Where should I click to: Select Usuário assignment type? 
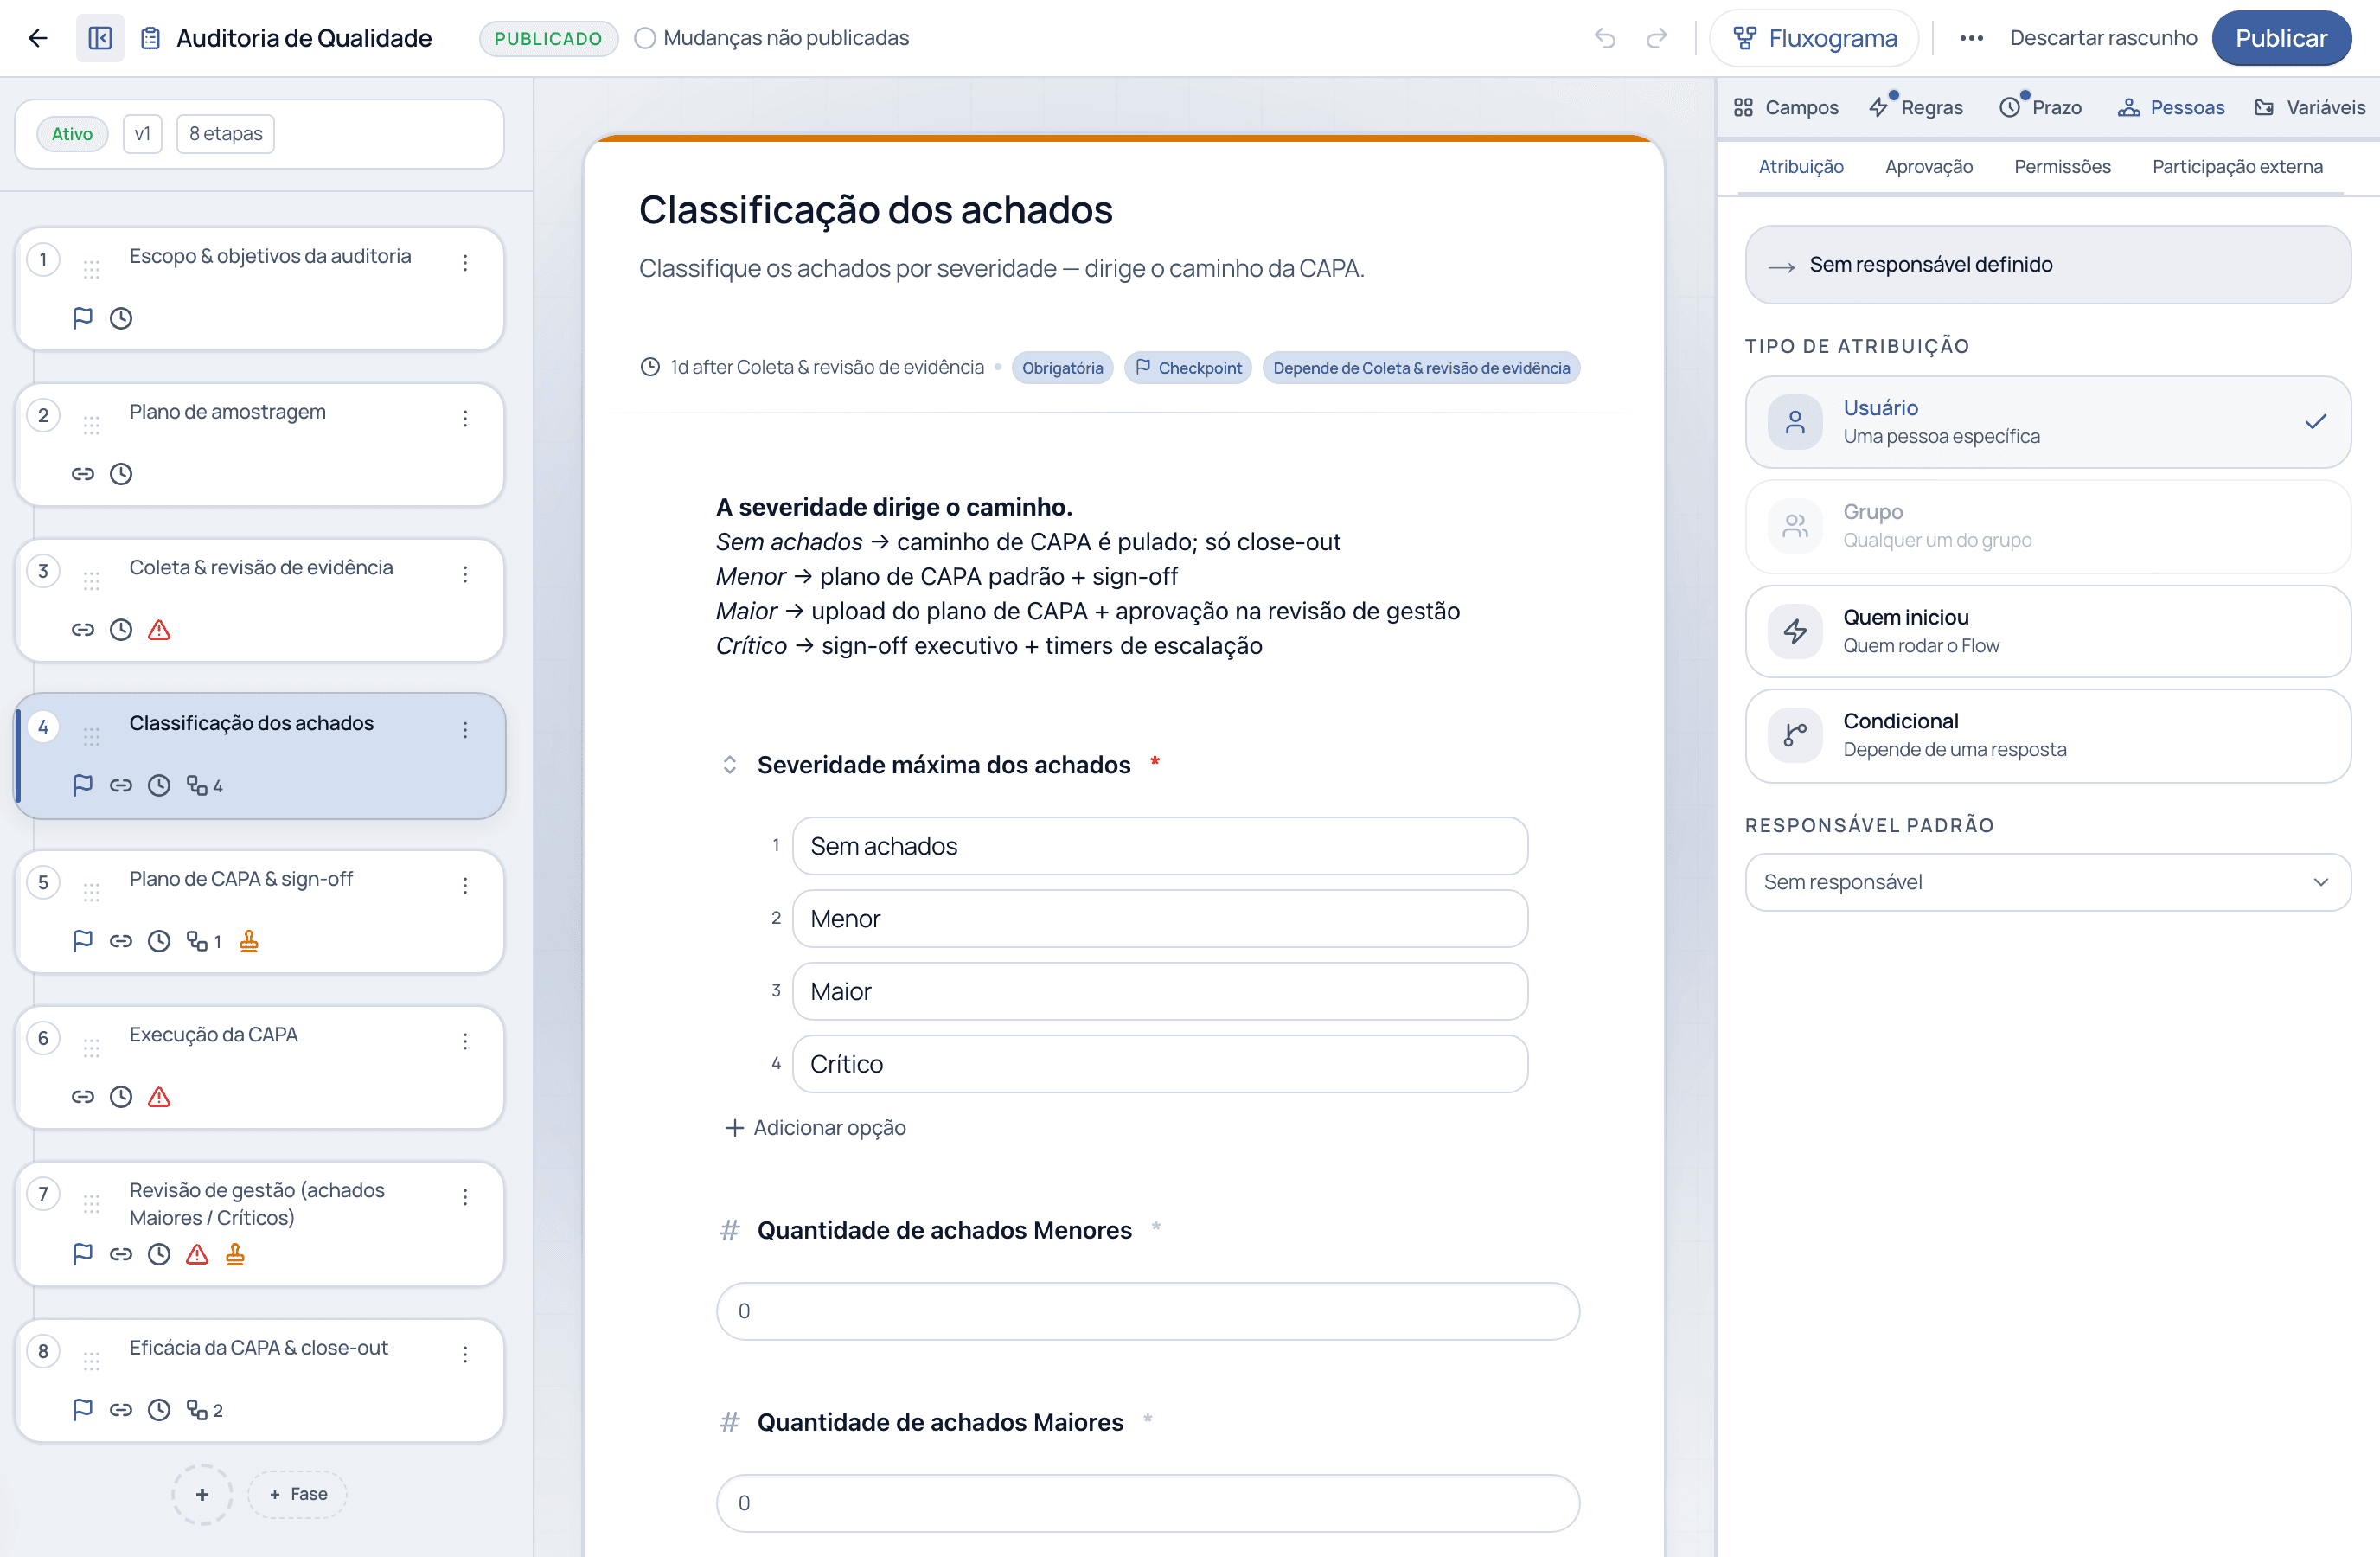[x=2047, y=422]
